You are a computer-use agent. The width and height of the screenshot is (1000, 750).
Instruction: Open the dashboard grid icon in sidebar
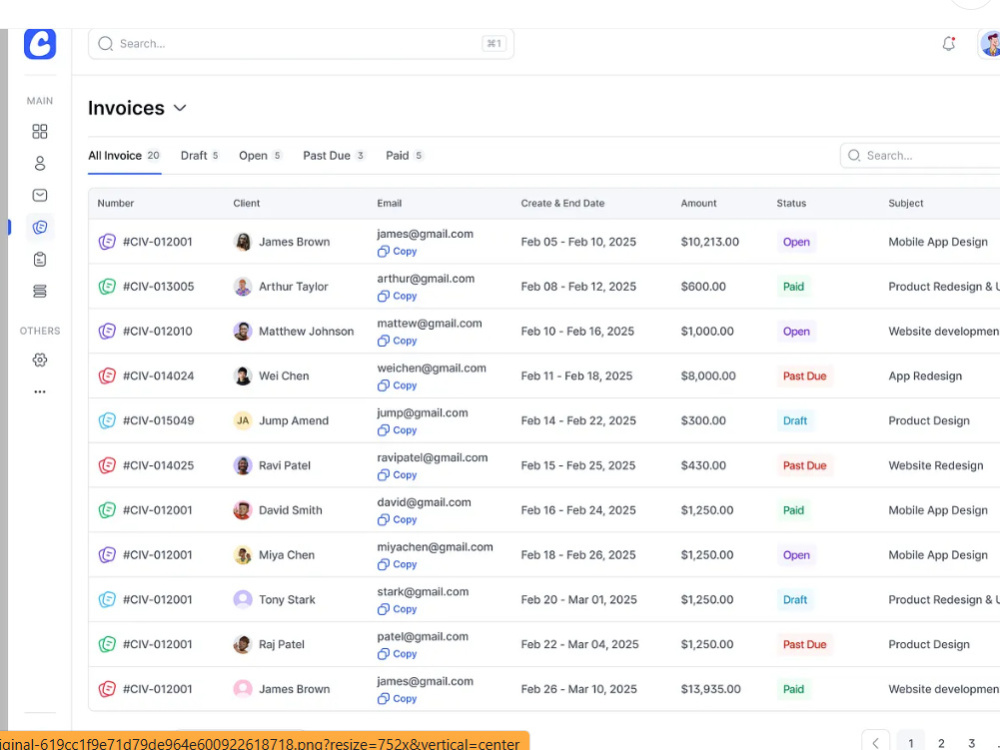(x=40, y=131)
